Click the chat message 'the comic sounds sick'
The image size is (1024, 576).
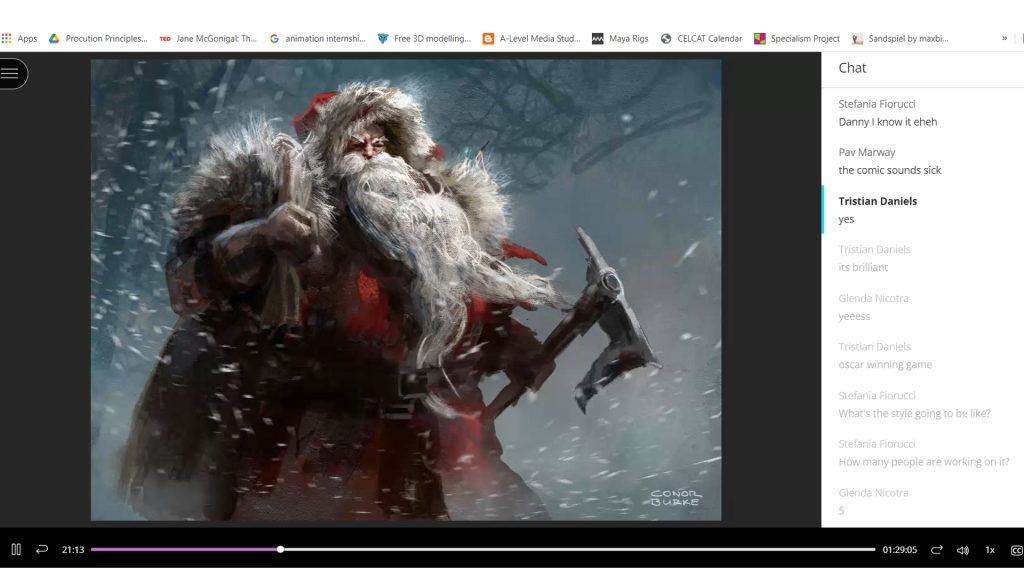(889, 170)
